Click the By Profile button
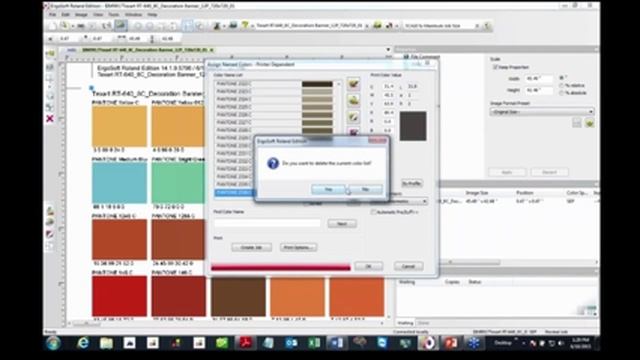 tap(411, 183)
